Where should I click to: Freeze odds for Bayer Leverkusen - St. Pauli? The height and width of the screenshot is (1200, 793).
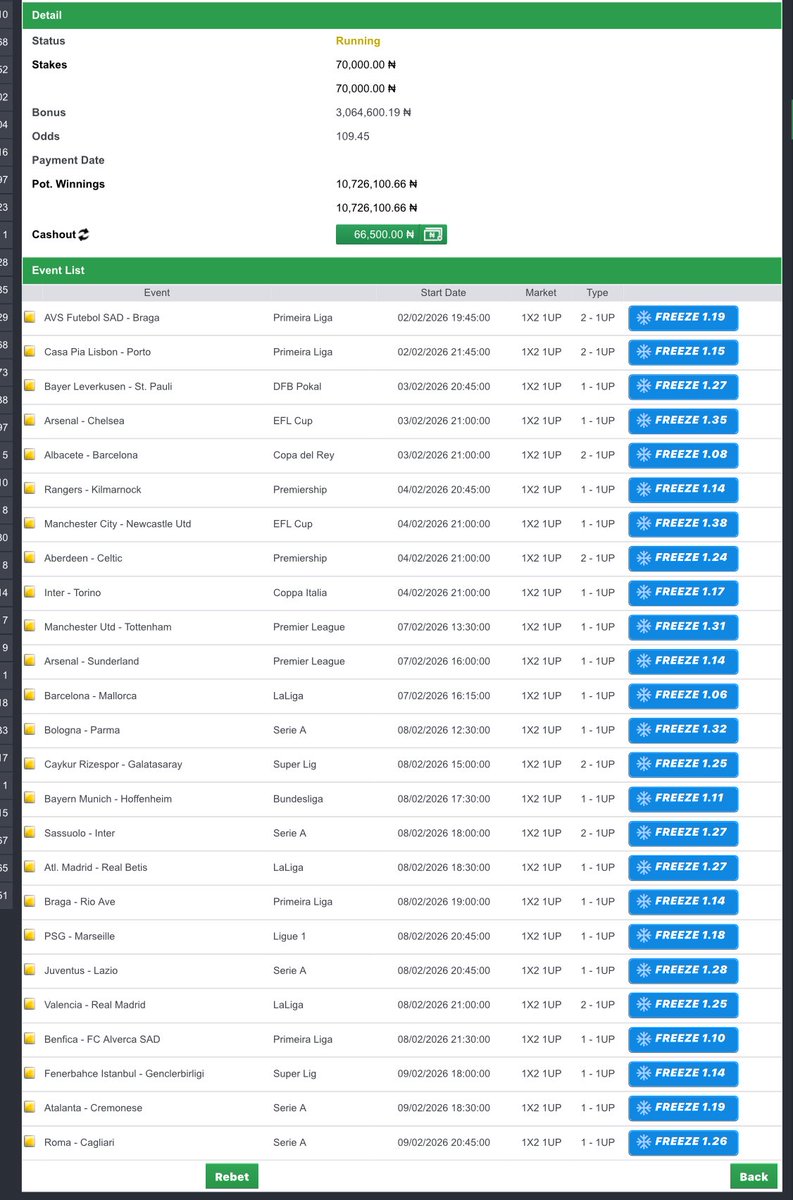point(683,386)
